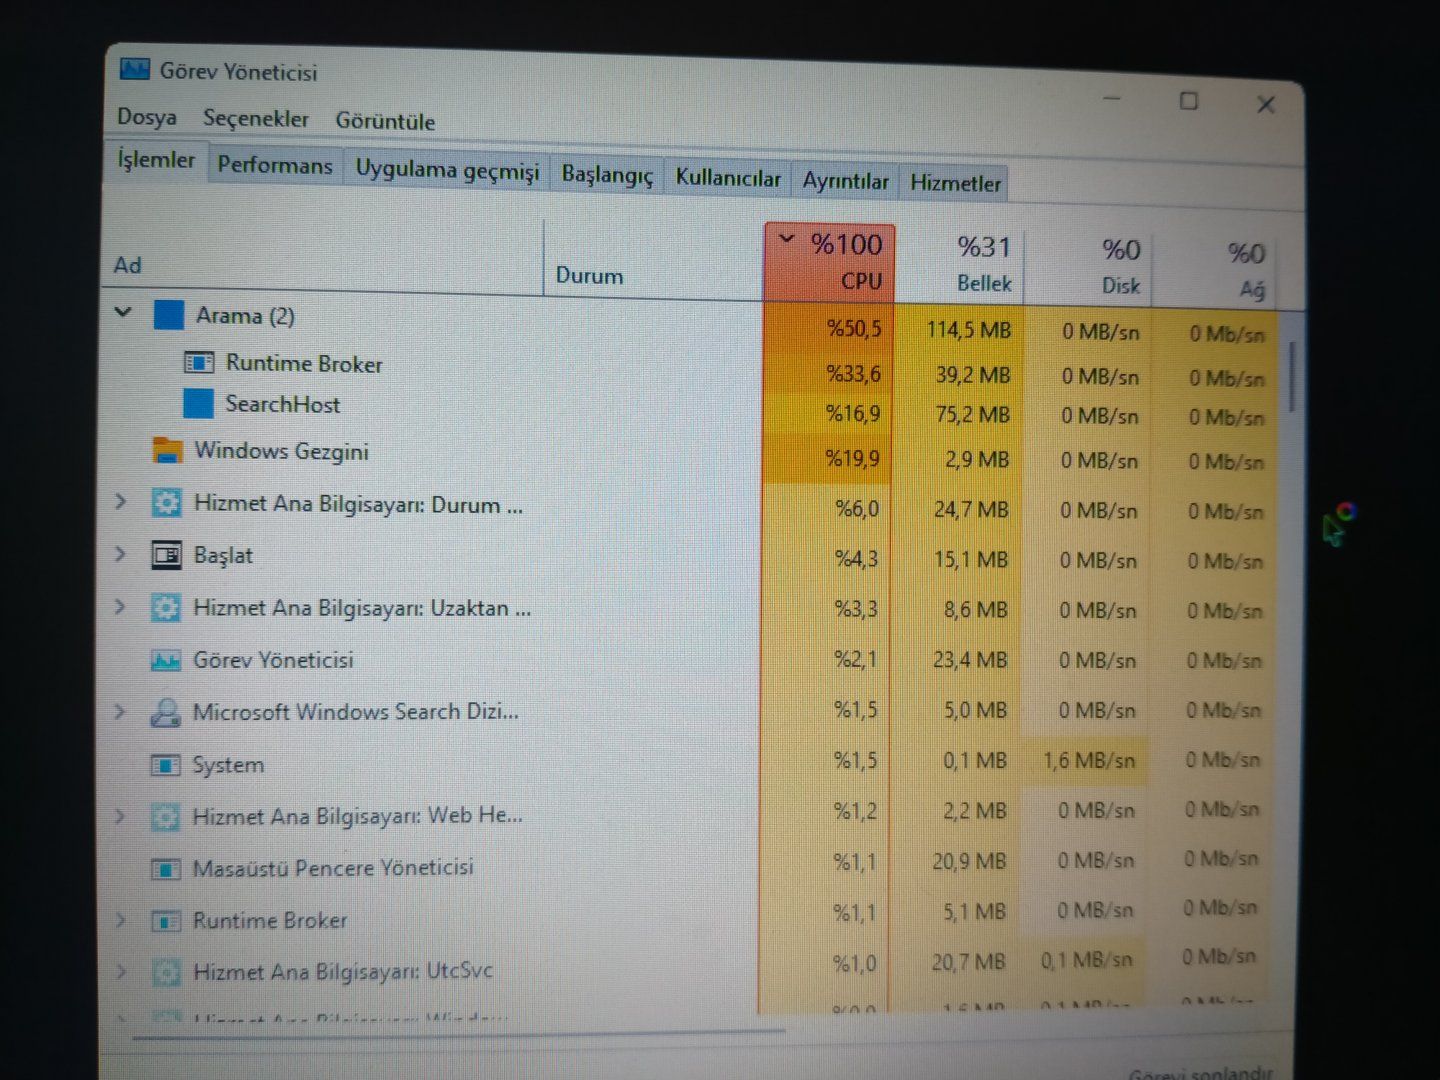
Task: Sort by the %31 Bellek column header
Action: click(959, 265)
